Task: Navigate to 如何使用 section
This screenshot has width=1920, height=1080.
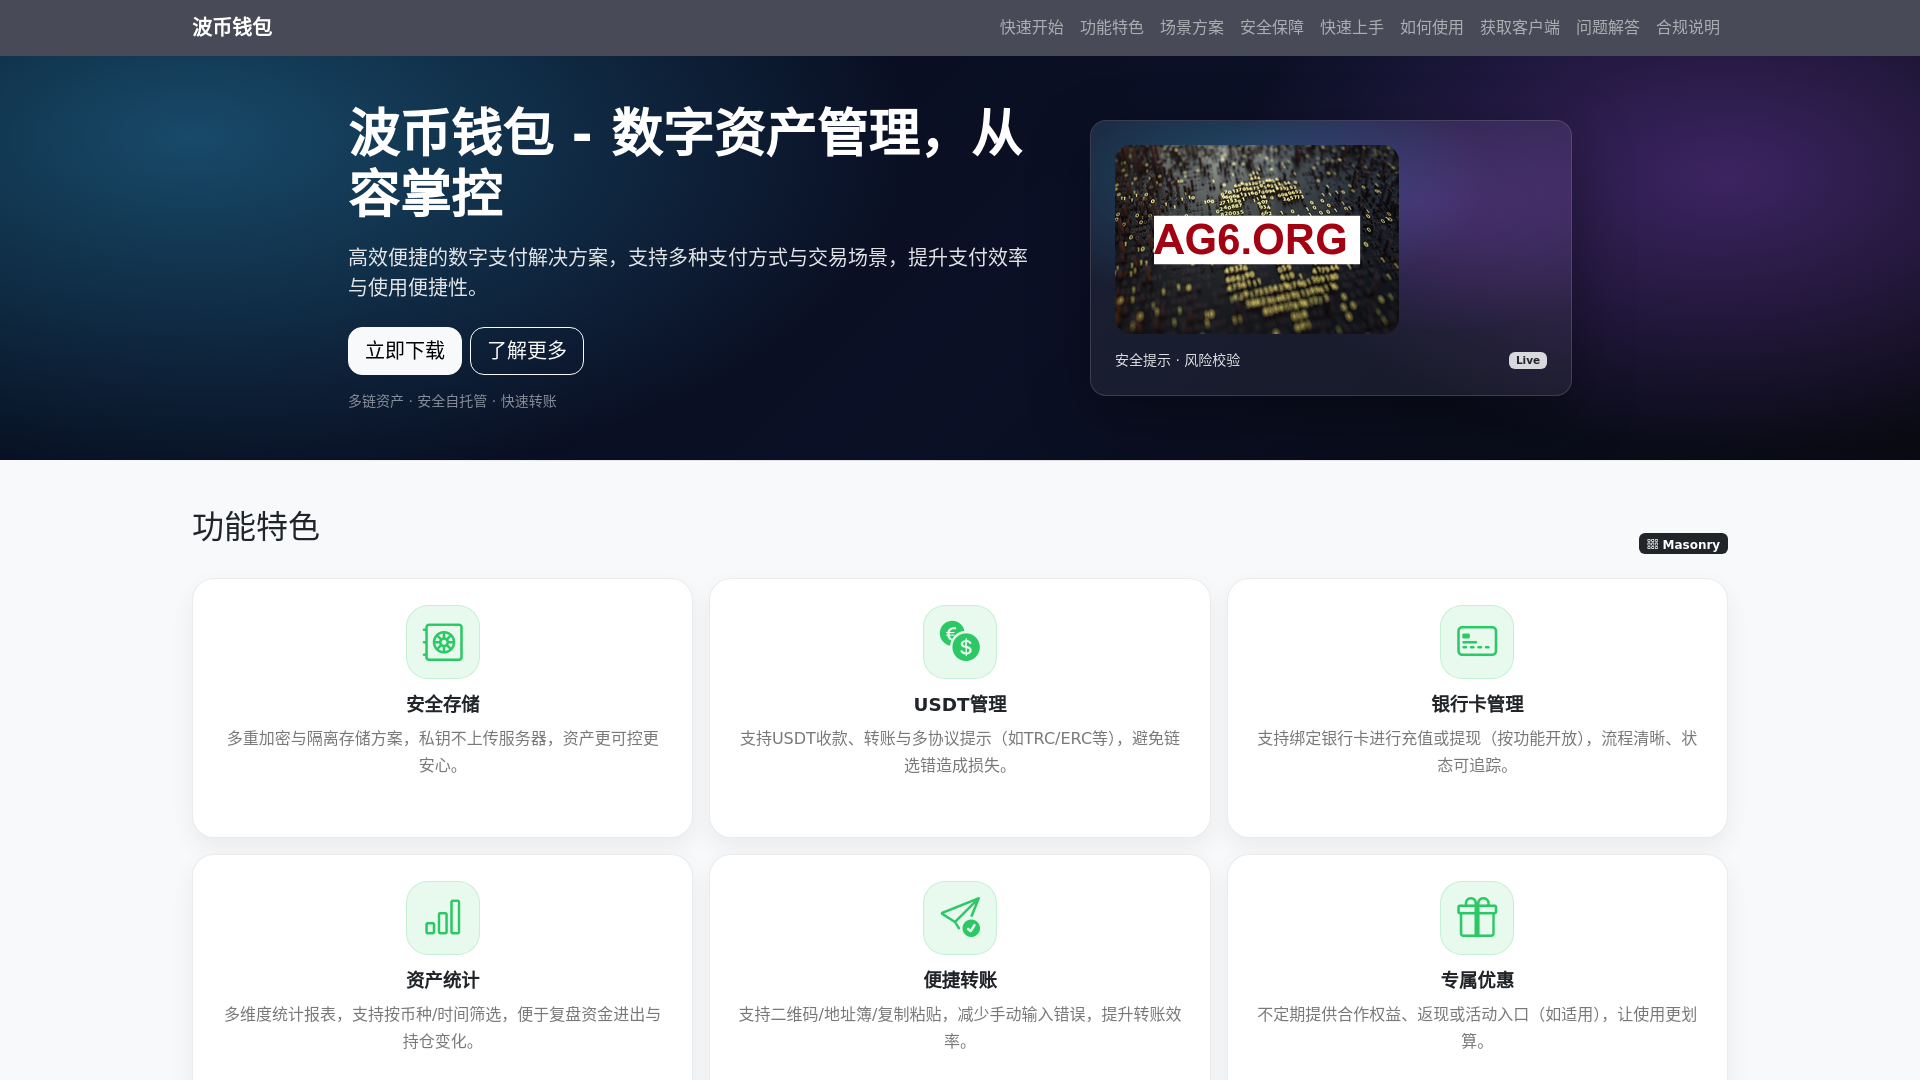Action: tap(1432, 28)
